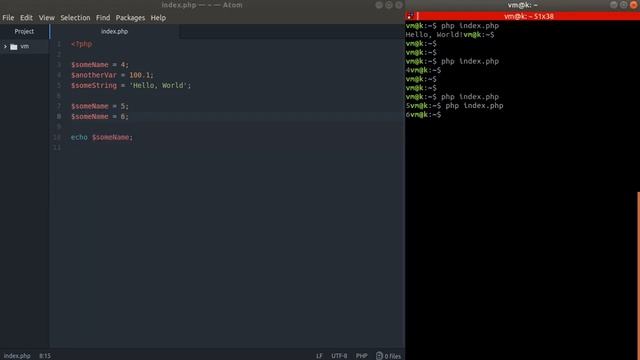Screen dimensions: 640x360
Task: Select the vm folder icon in tree
Action: [14, 47]
